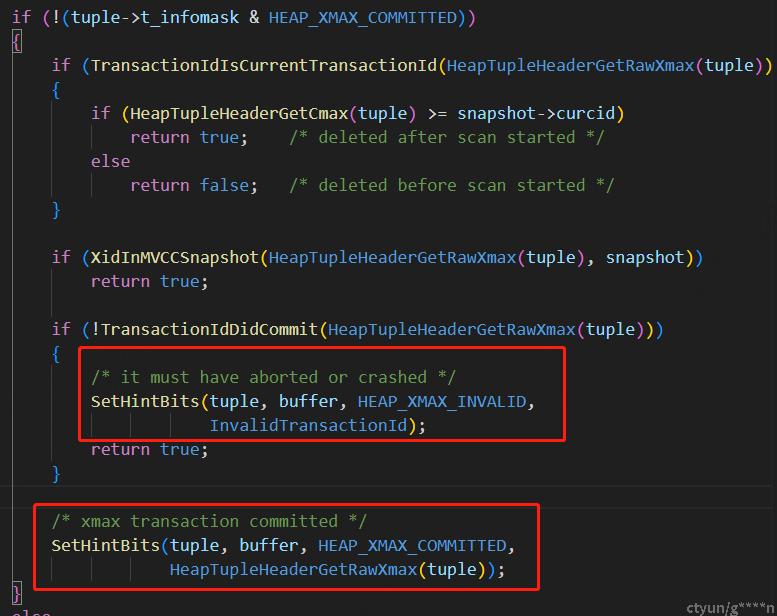The image size is (777, 616).
Task: Select the TransactionIdIsCurrentTransactionId function name
Action: click(264, 65)
